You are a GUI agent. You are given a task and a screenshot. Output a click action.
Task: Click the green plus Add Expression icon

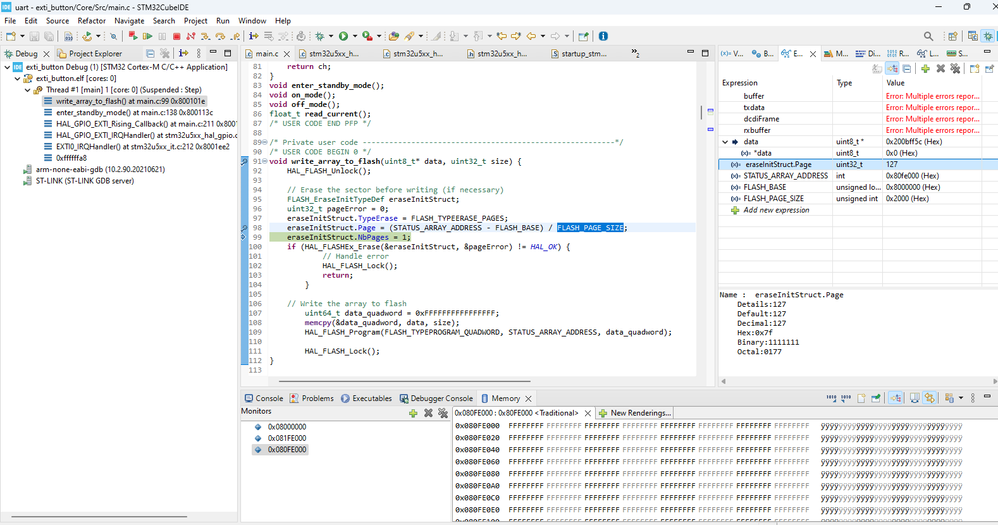pyautogui.click(x=925, y=69)
